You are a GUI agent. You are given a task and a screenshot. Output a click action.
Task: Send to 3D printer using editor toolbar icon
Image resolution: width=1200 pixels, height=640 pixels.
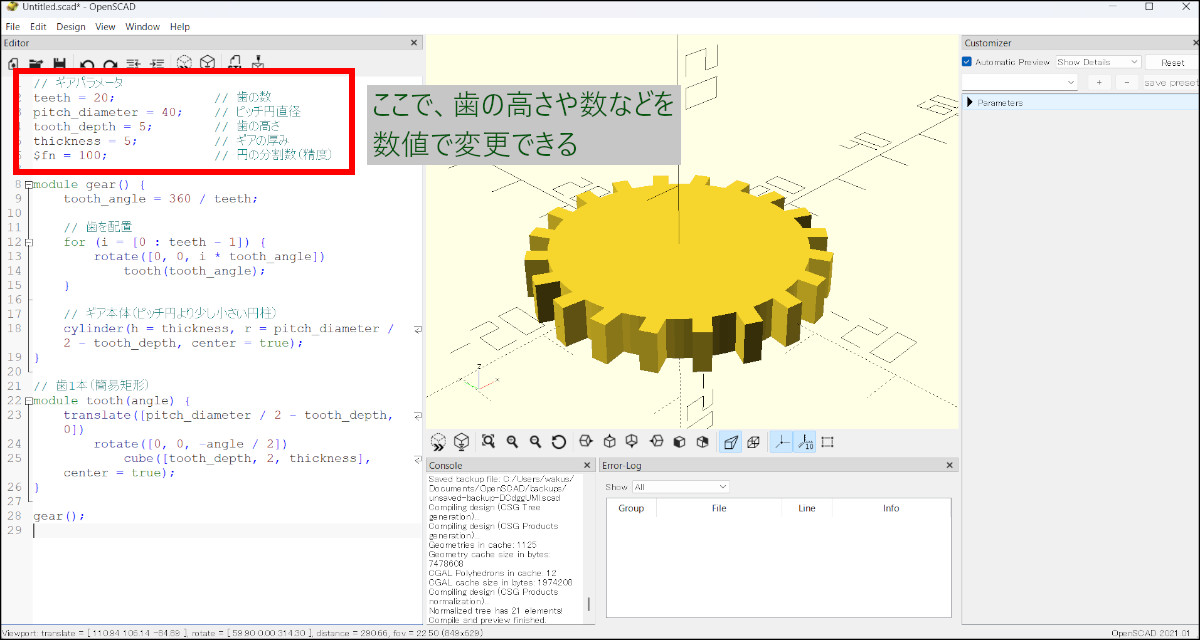pyautogui.click(x=258, y=62)
